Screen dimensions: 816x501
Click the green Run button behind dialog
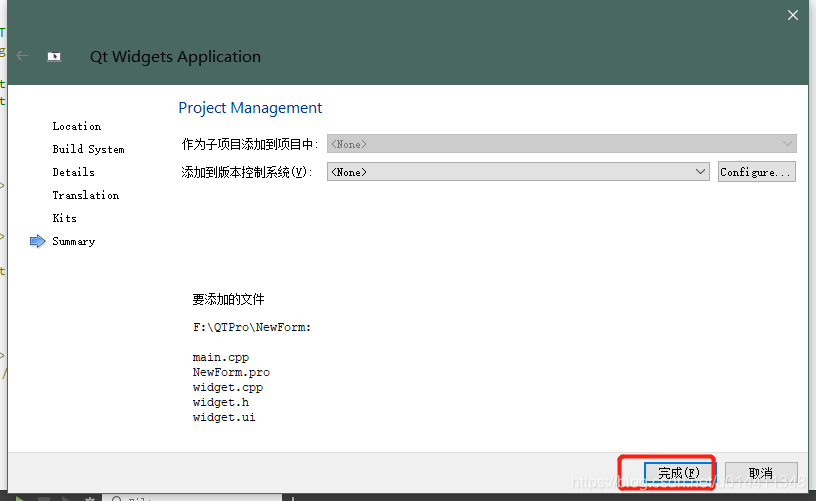(19, 498)
